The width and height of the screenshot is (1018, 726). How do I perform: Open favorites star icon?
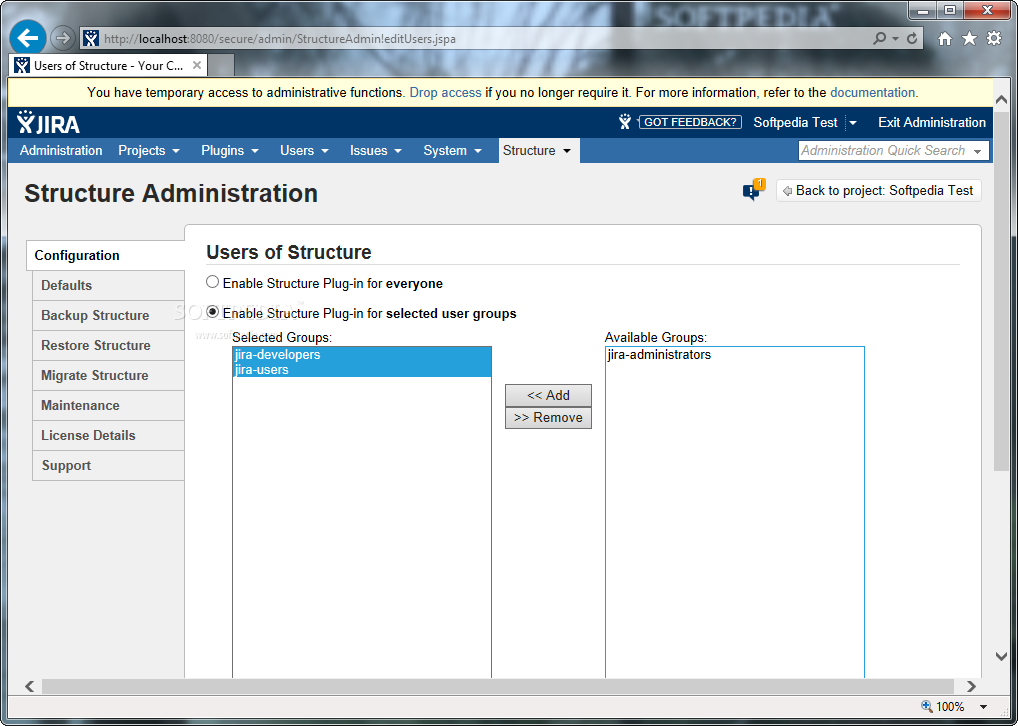[969, 39]
